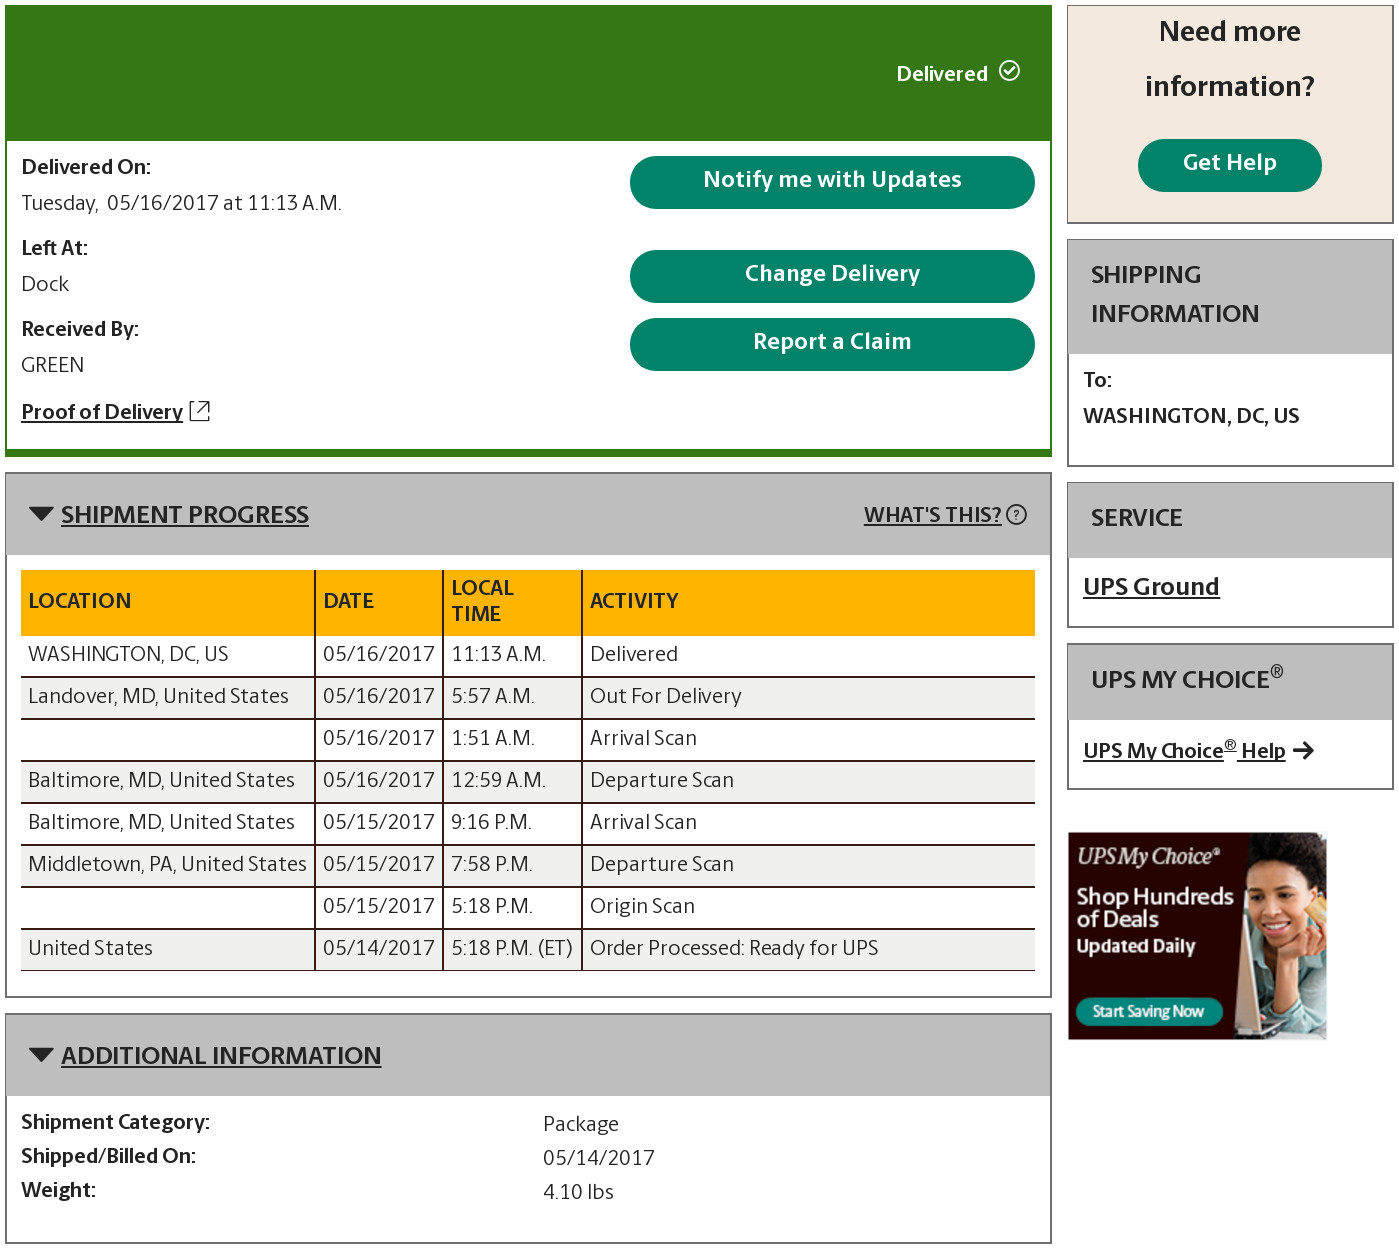This screenshot has width=1399, height=1249.
Task: Click the '1:51 A.M.' Arrival Scan time
Action: tap(512, 739)
